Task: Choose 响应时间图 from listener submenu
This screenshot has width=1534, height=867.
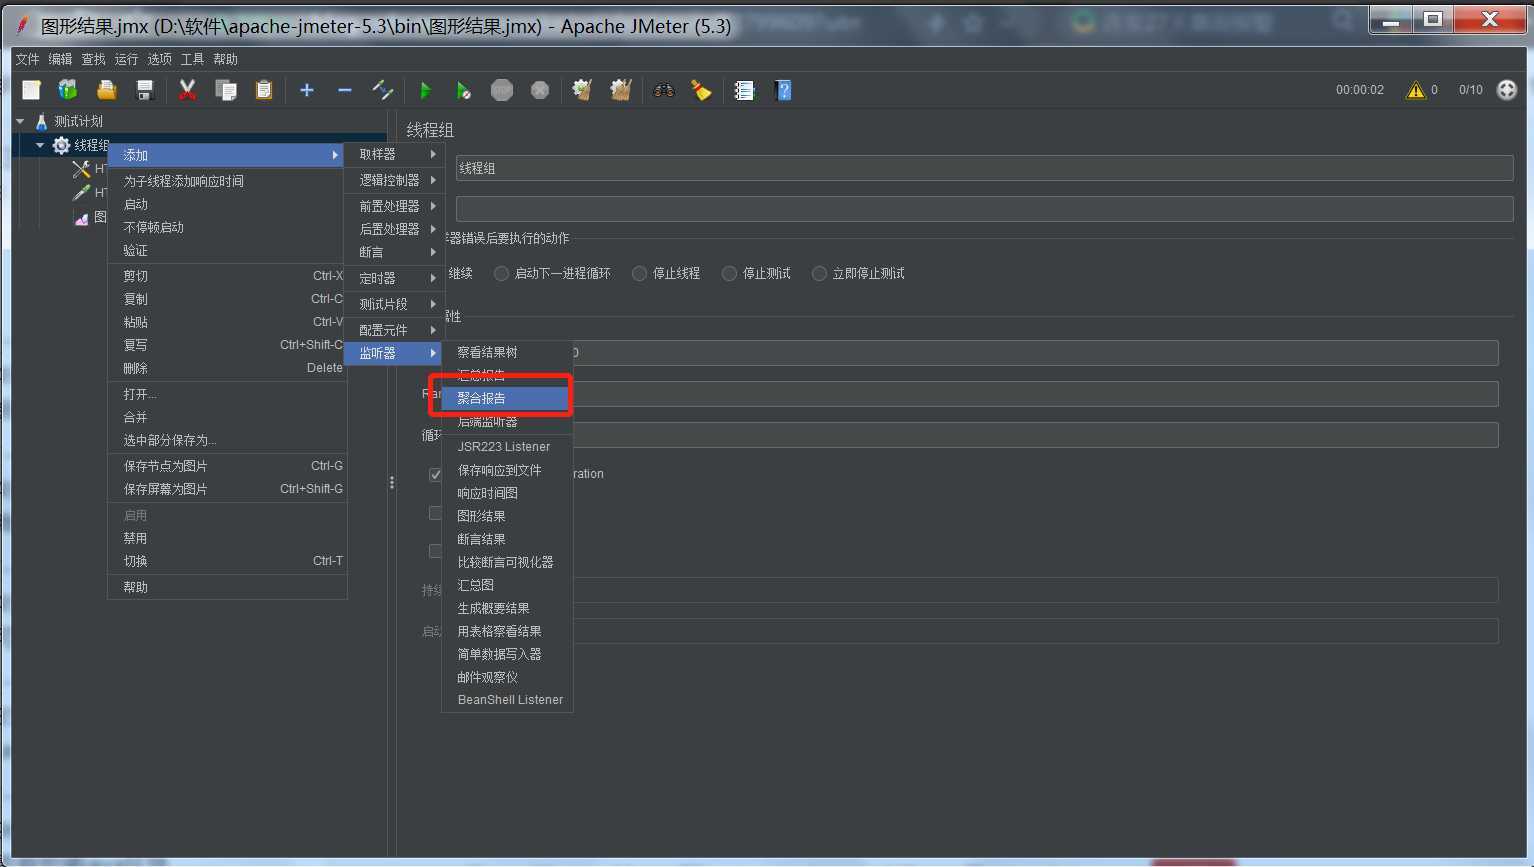Action: (x=507, y=493)
